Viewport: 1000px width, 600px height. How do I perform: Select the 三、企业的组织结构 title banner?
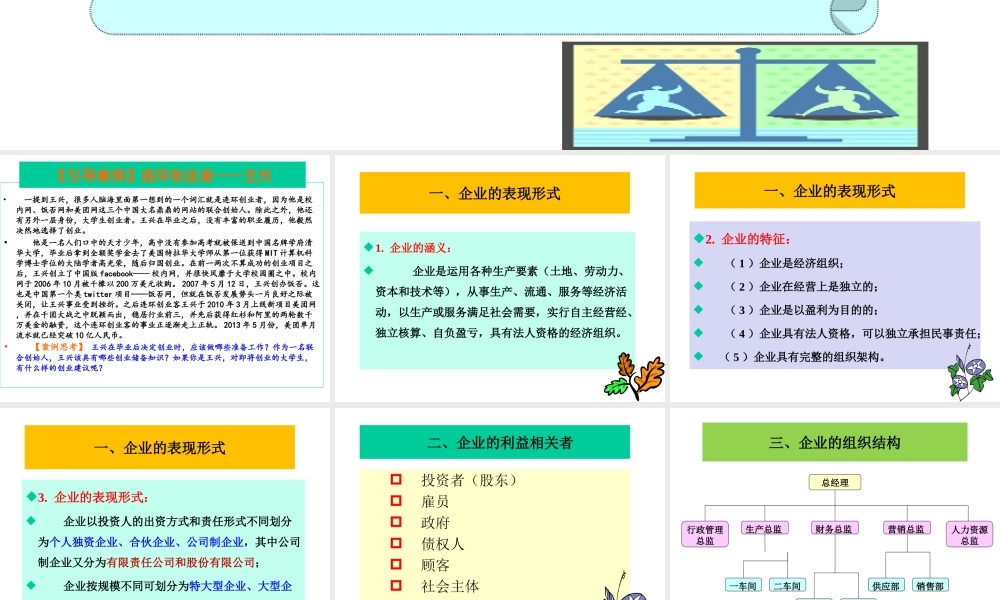(834, 442)
